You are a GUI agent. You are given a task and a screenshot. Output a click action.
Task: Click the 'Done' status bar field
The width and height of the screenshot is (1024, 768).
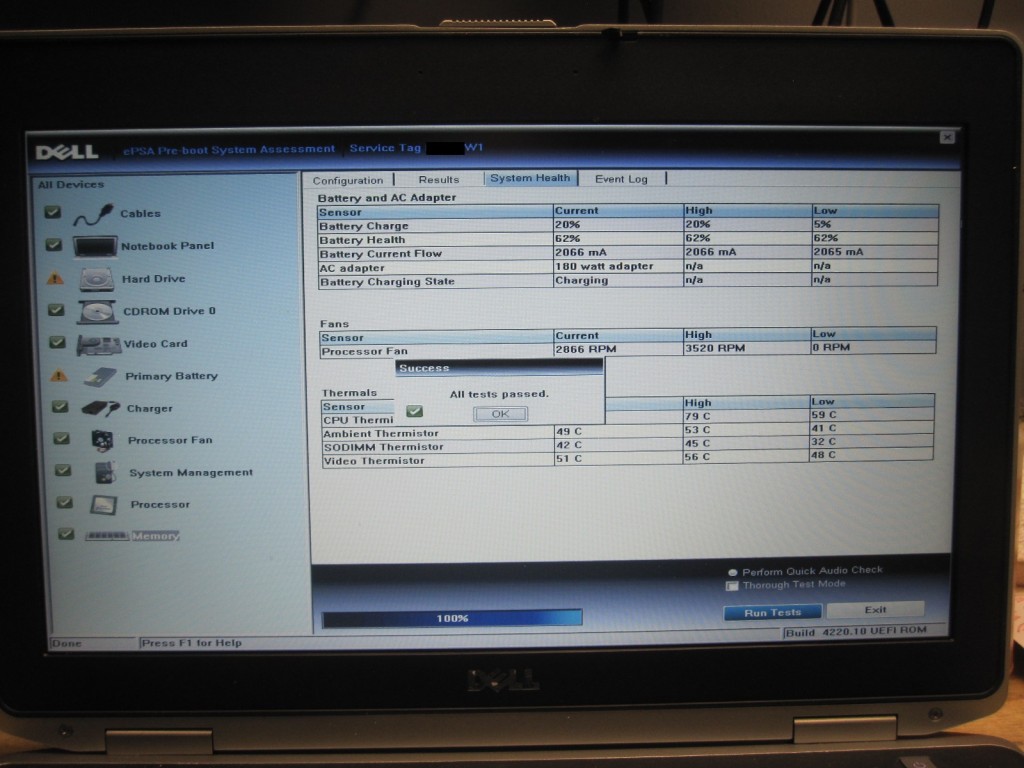(x=93, y=643)
